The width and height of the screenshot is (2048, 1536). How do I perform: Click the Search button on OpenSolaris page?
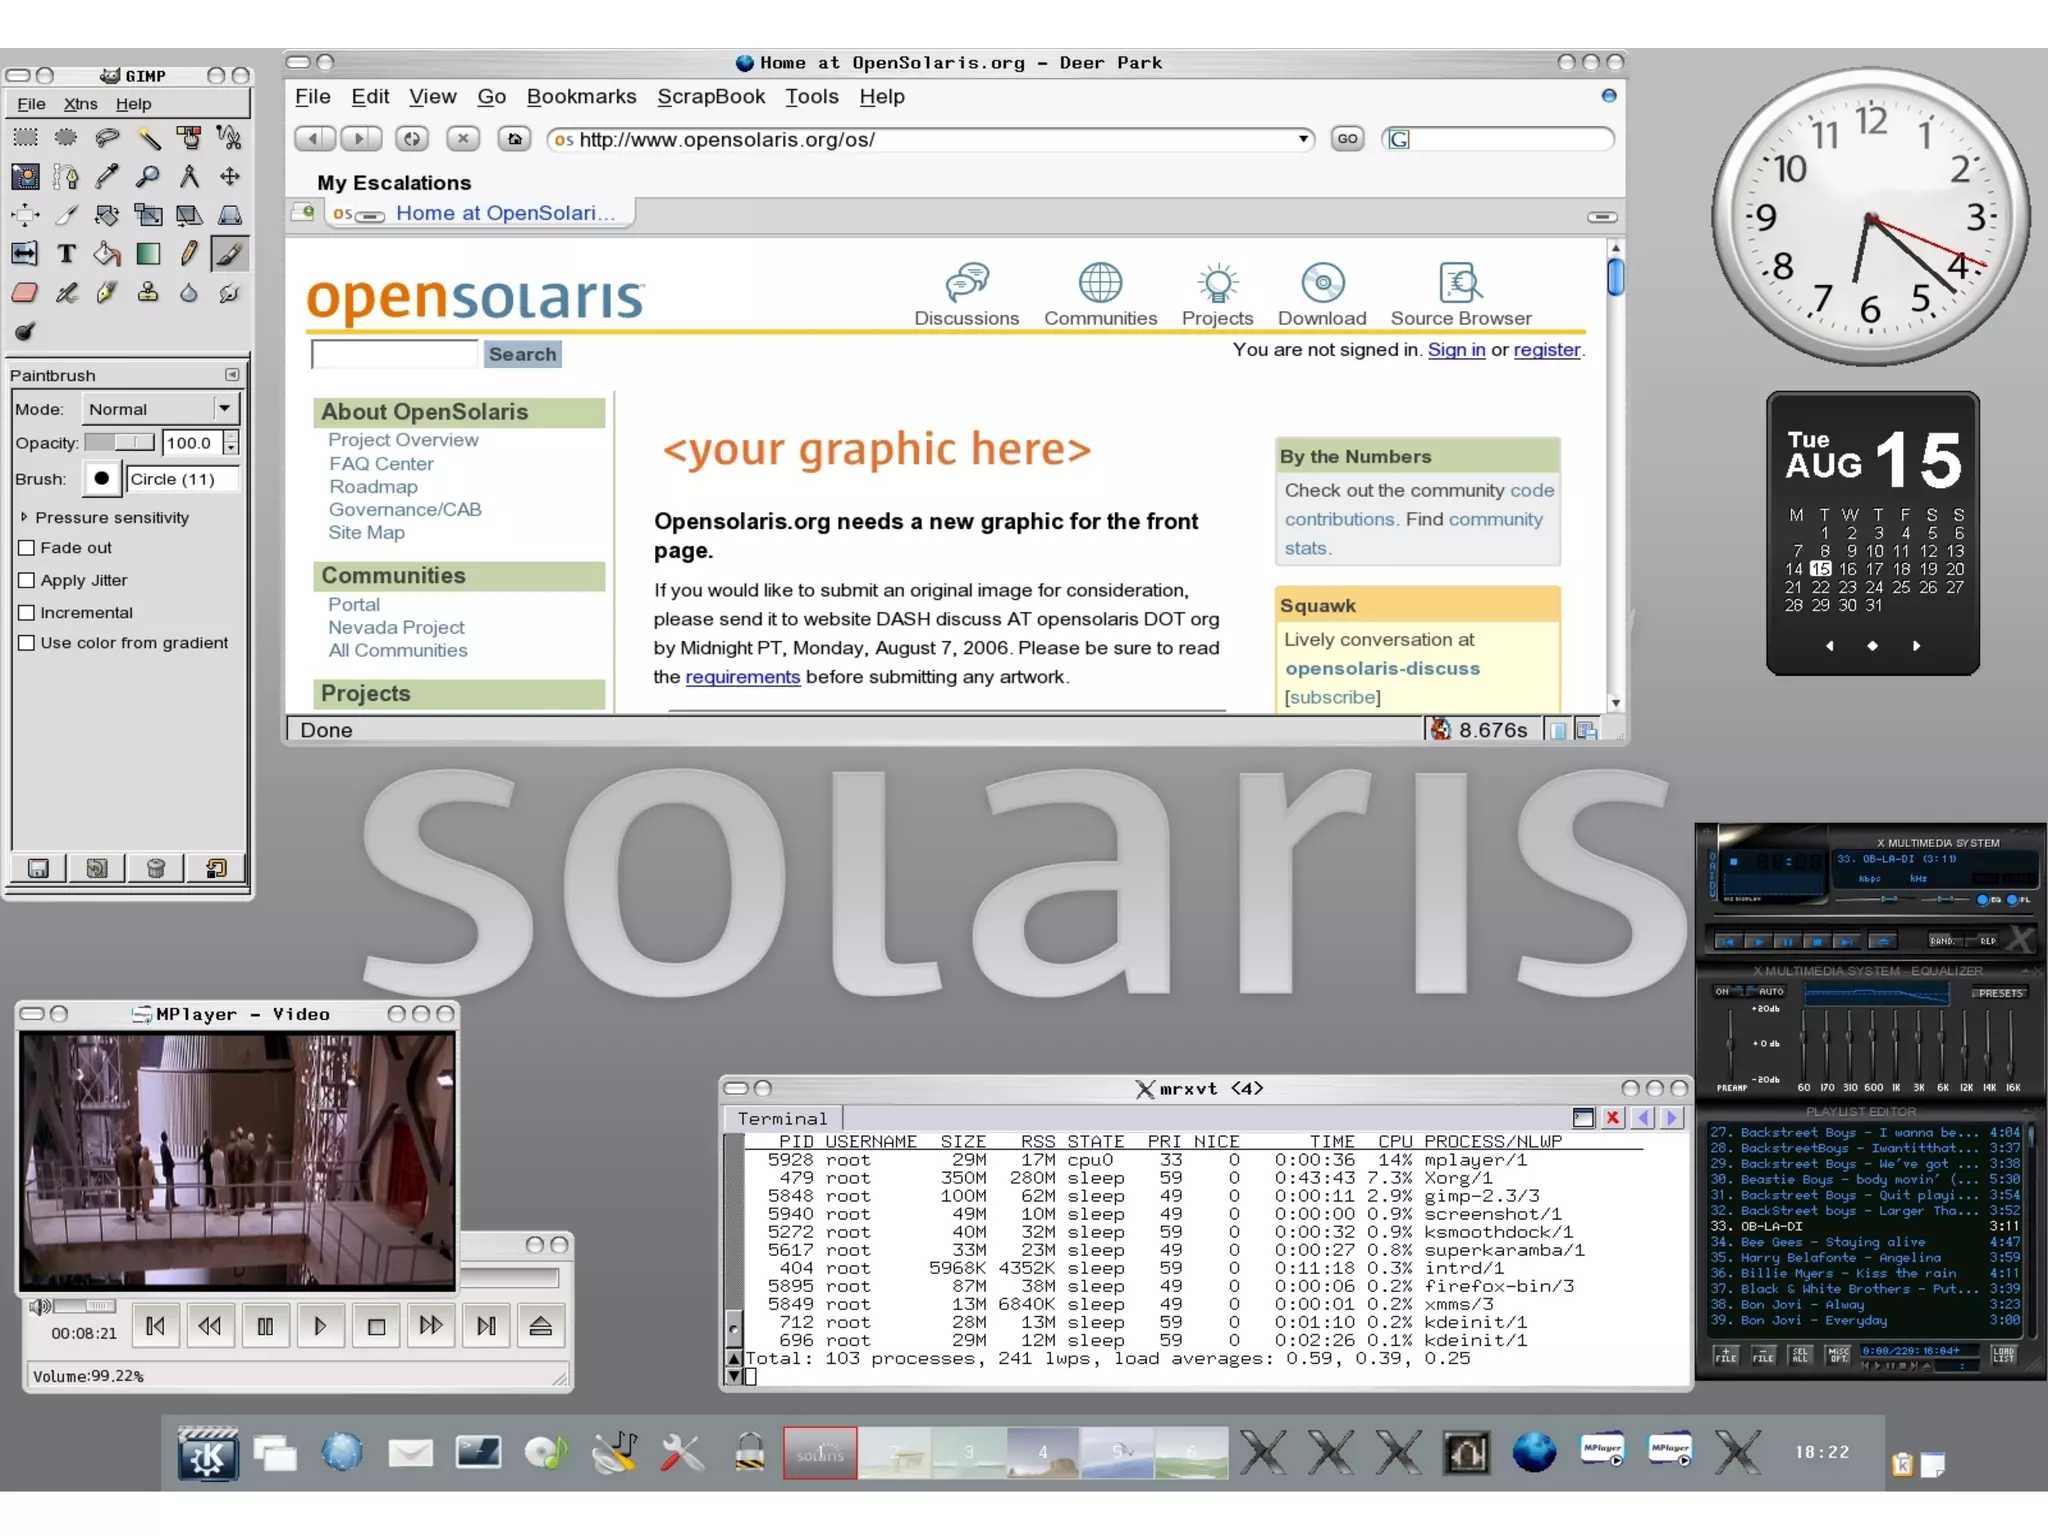pyautogui.click(x=522, y=354)
